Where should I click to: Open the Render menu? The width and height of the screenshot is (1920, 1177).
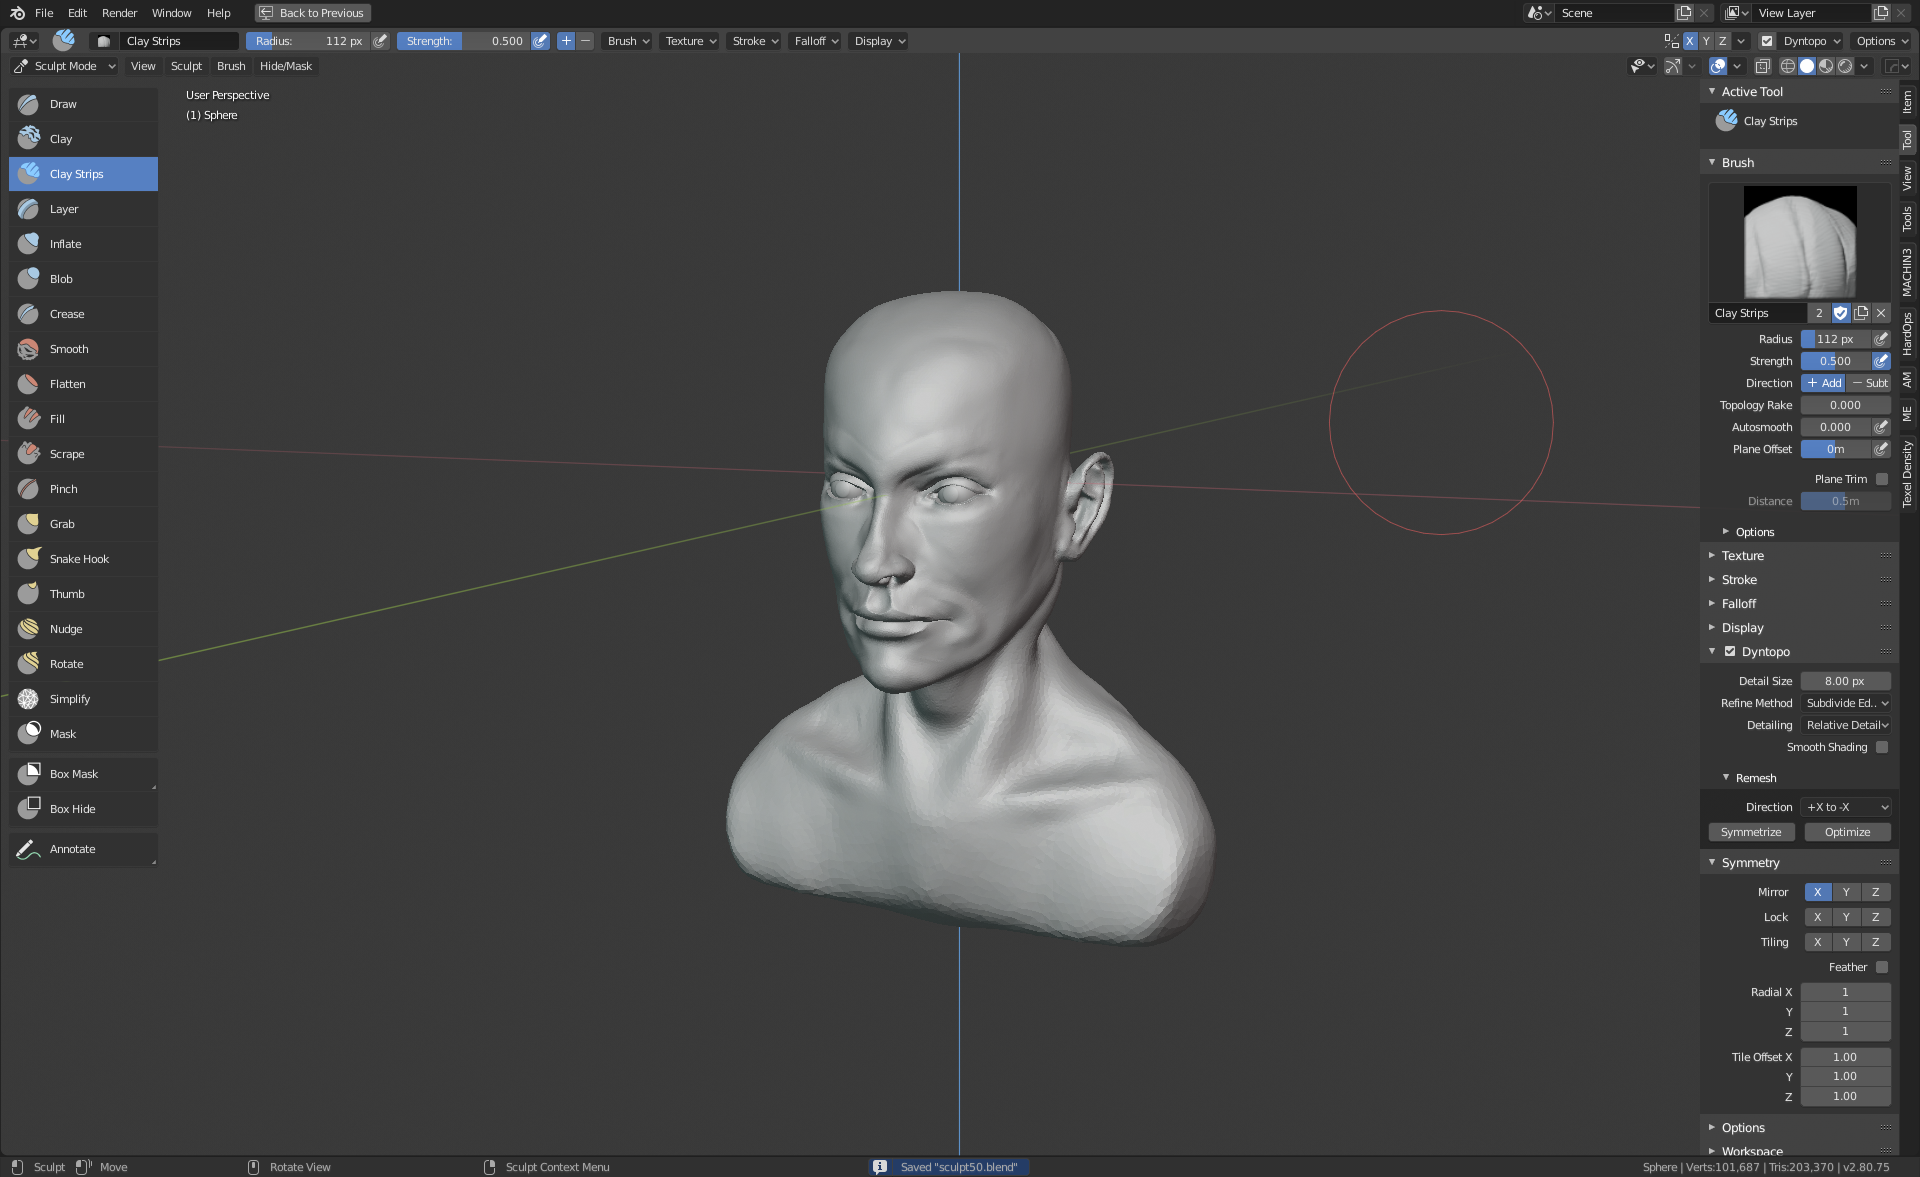119,13
